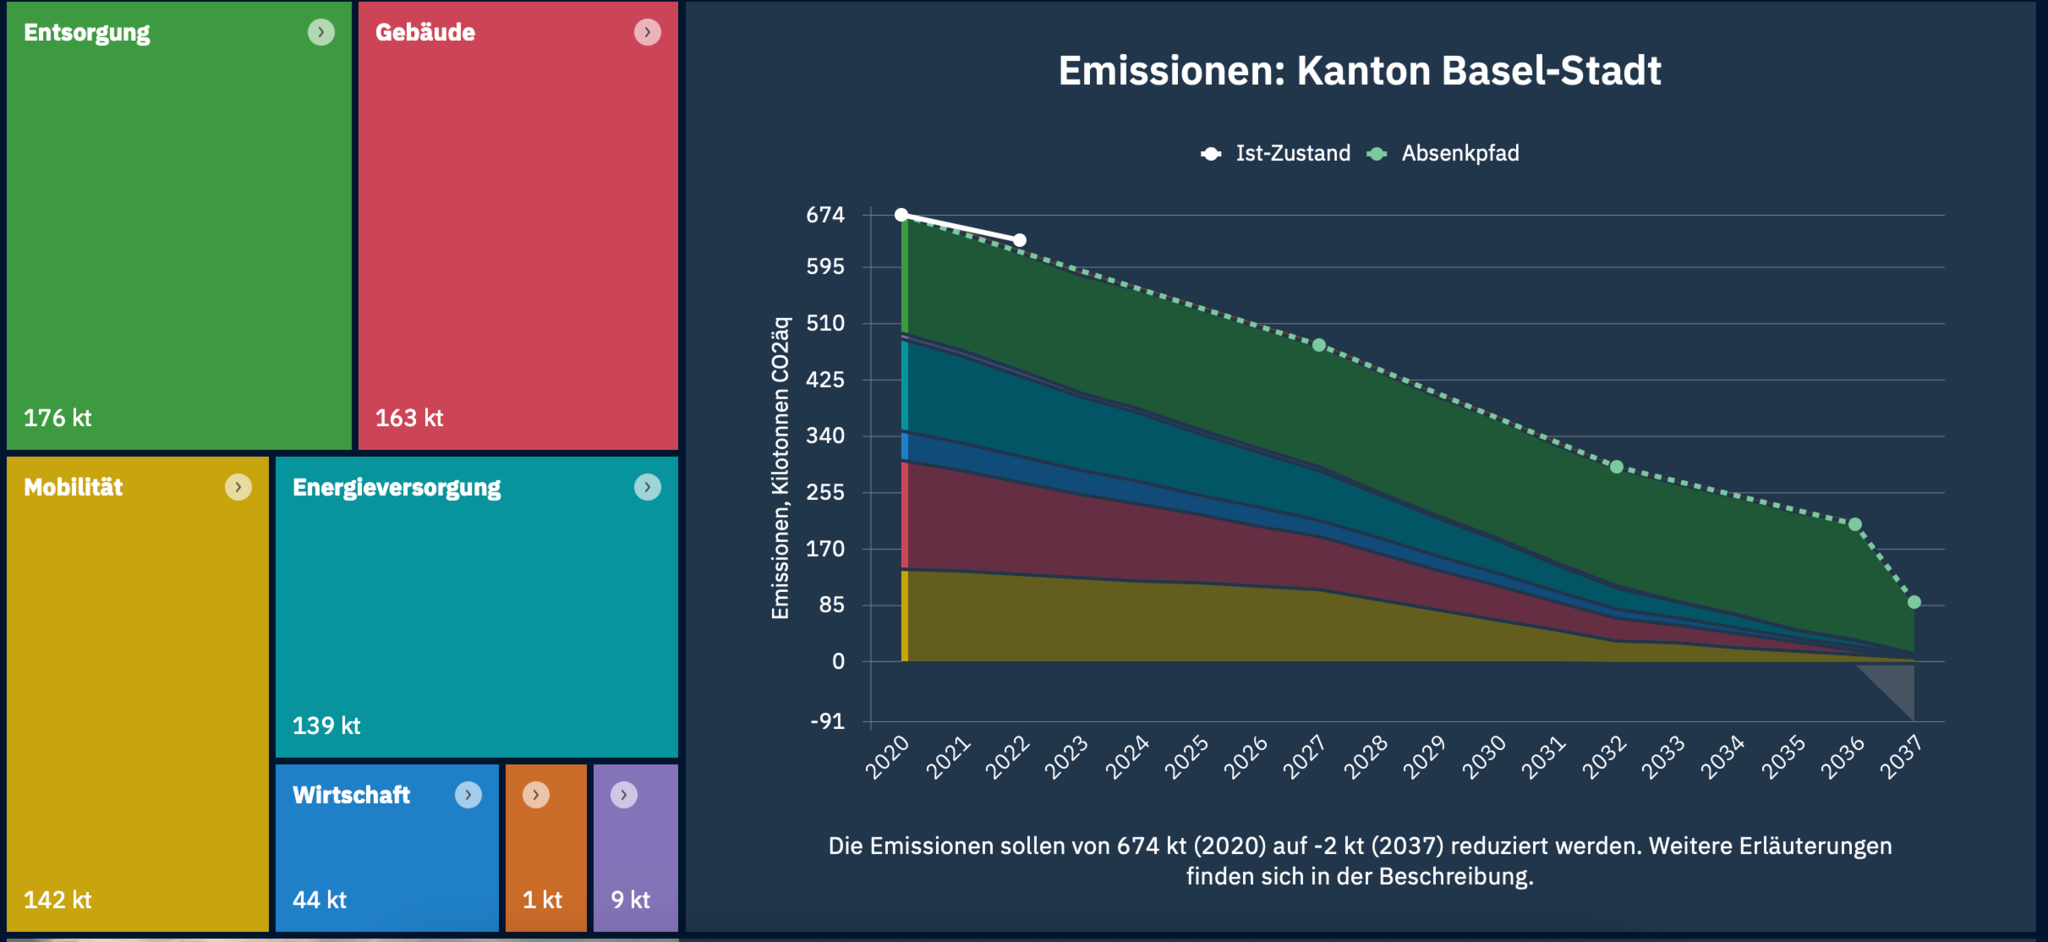Open Gebäude details via its arrow icon
This screenshot has height=942, width=2048.
click(648, 32)
